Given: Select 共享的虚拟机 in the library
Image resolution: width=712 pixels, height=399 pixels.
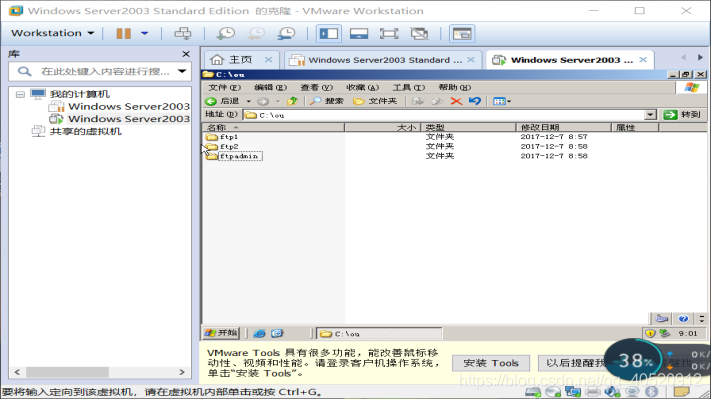Looking at the screenshot, I should (x=85, y=131).
